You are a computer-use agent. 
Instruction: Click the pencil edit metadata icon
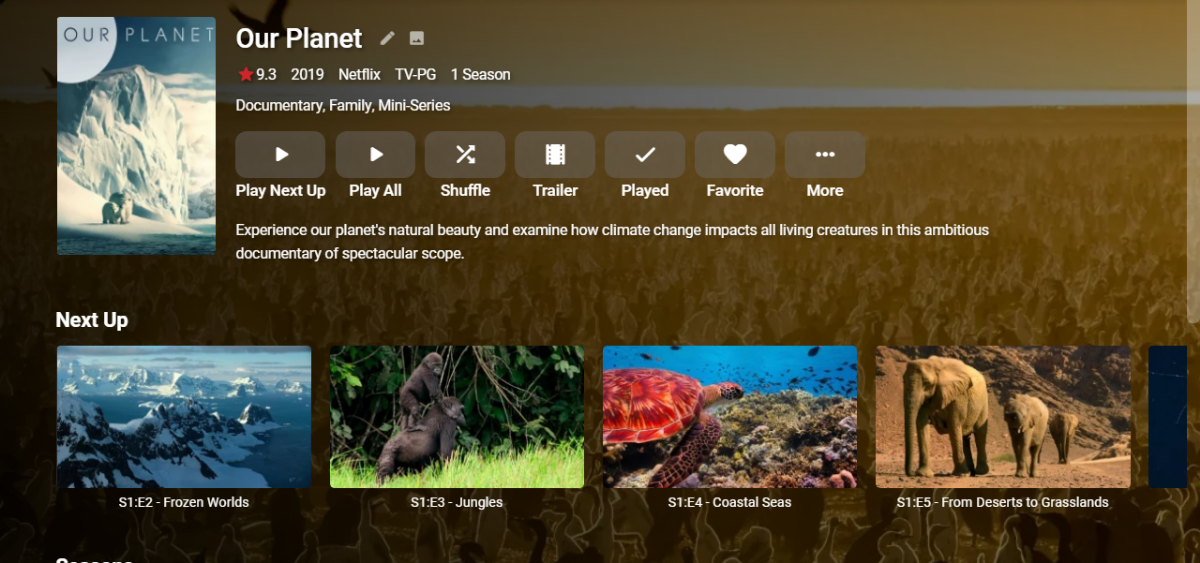(x=387, y=38)
